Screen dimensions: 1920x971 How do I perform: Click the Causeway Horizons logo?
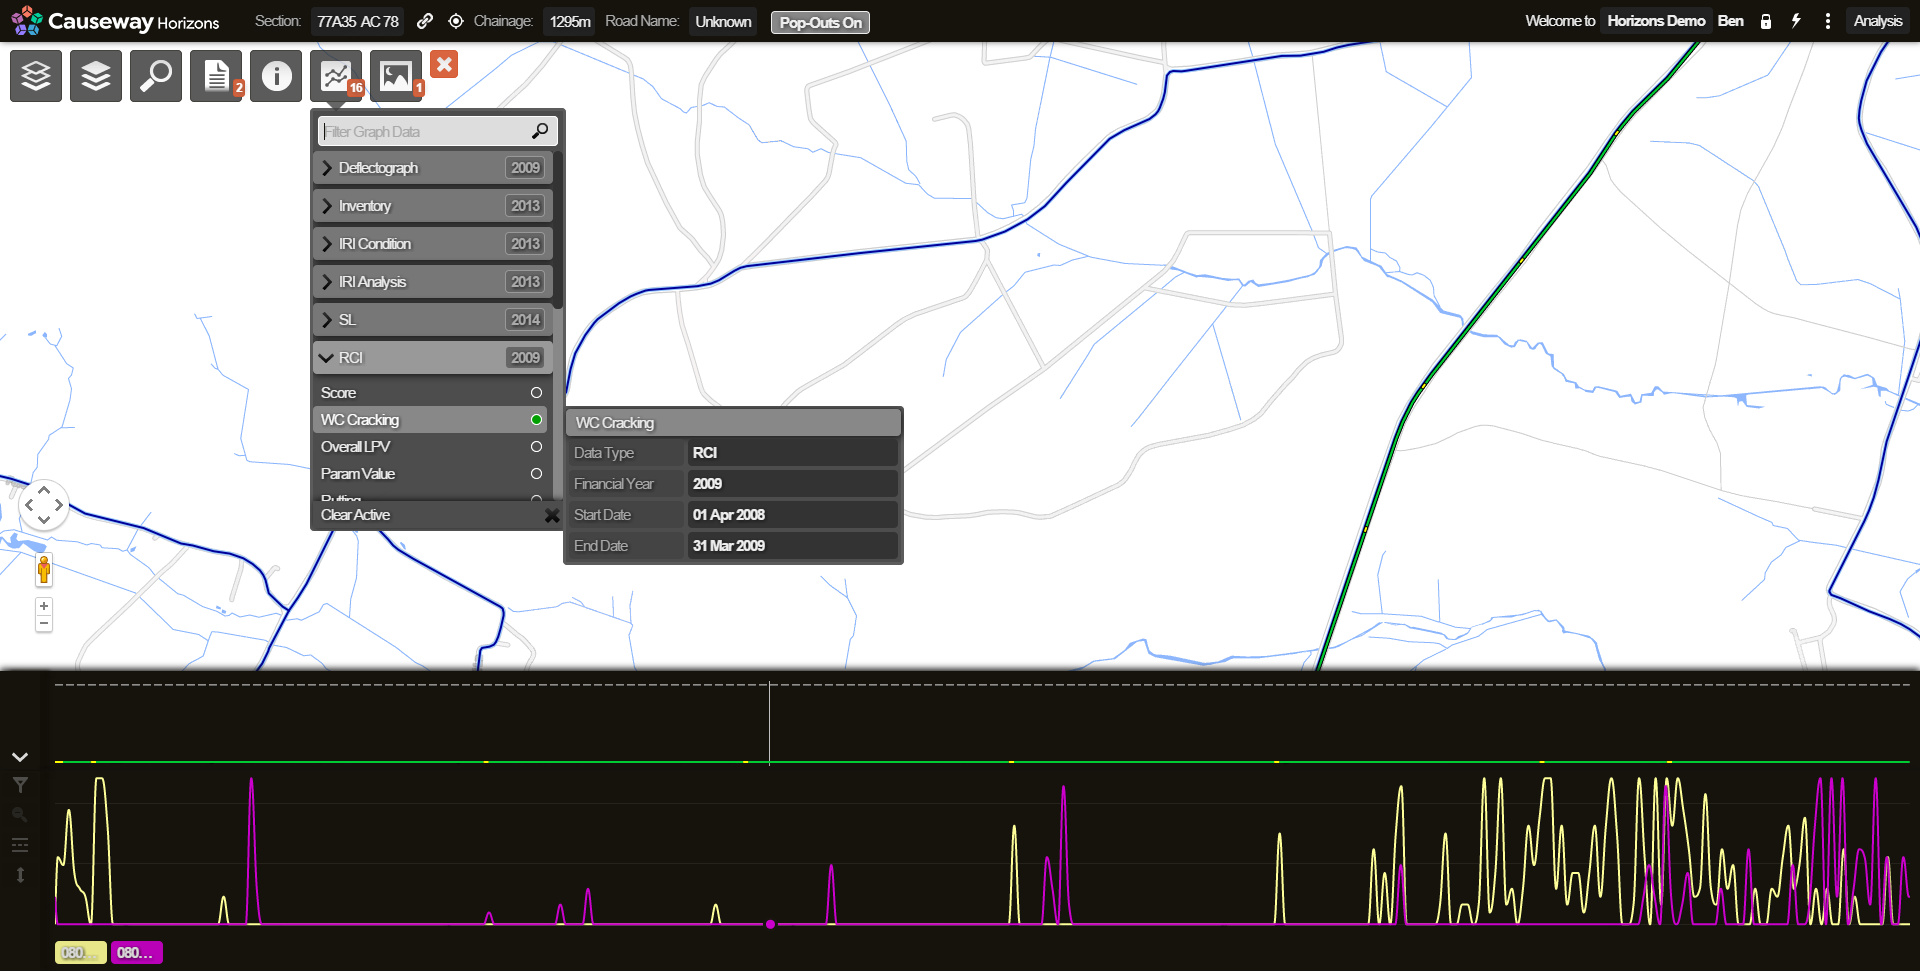pos(116,21)
